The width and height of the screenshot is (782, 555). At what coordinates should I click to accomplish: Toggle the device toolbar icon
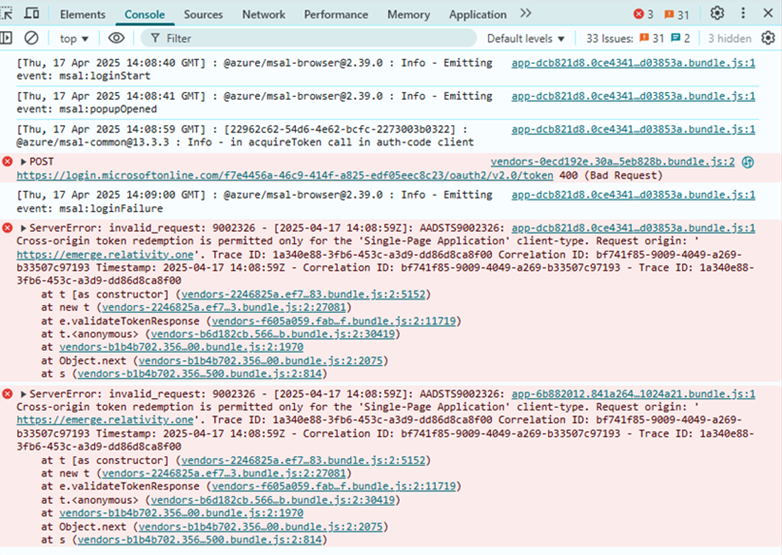31,13
